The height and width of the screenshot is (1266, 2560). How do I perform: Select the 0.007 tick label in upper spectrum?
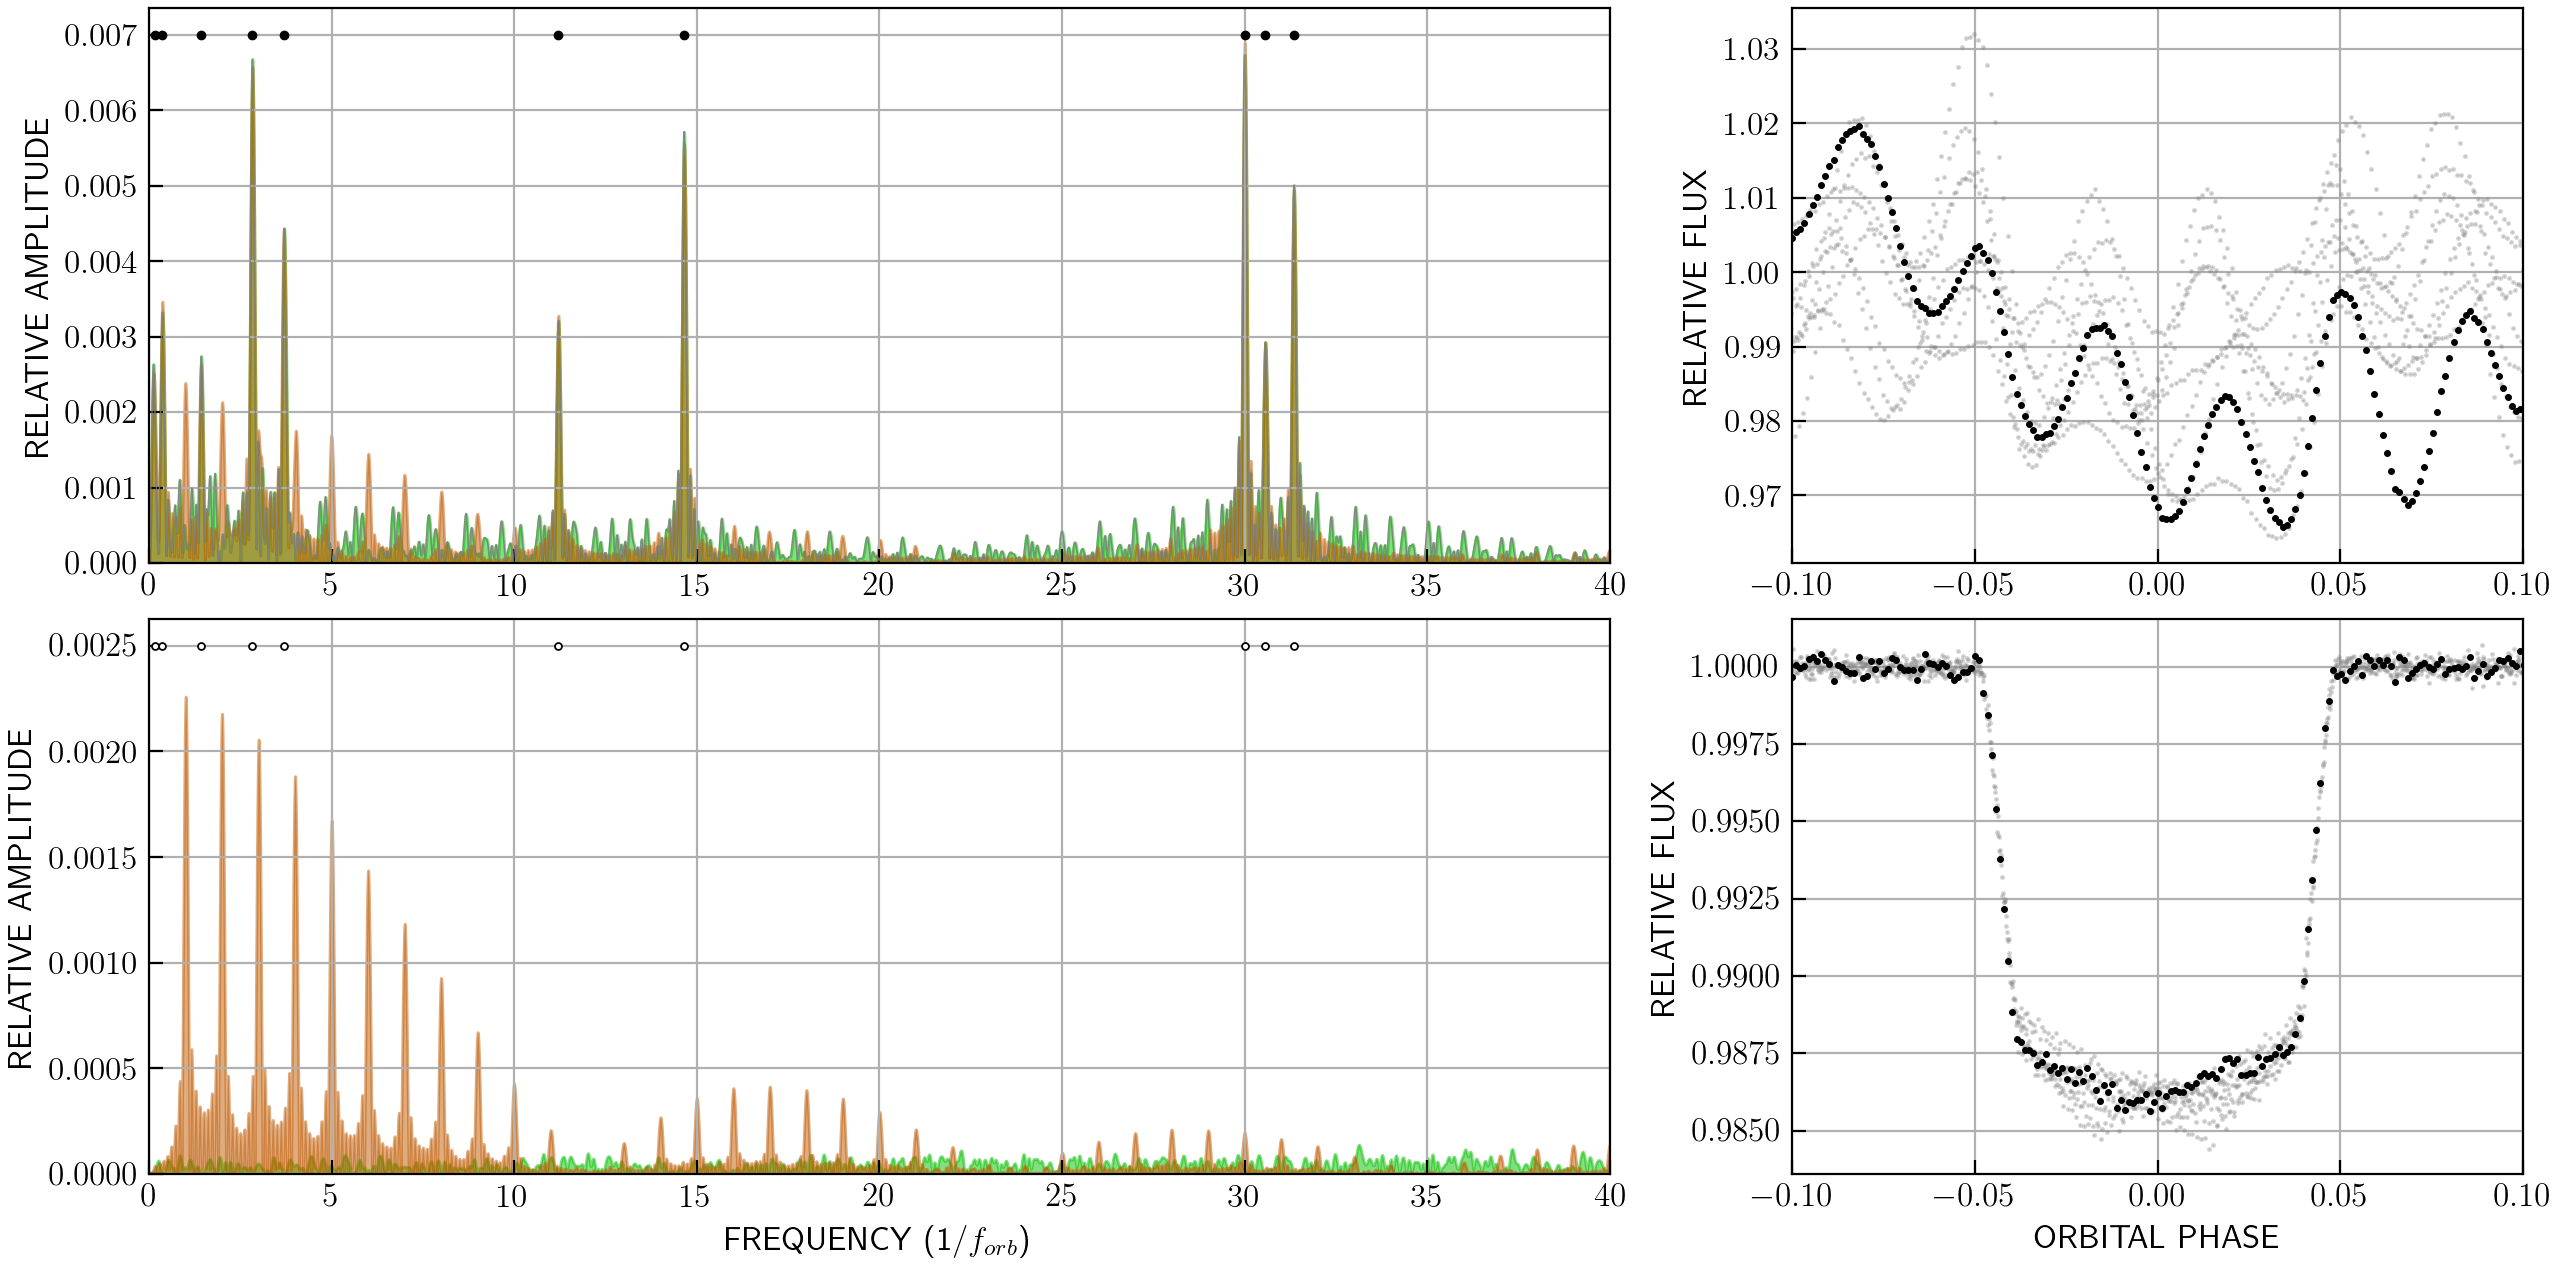(100, 36)
